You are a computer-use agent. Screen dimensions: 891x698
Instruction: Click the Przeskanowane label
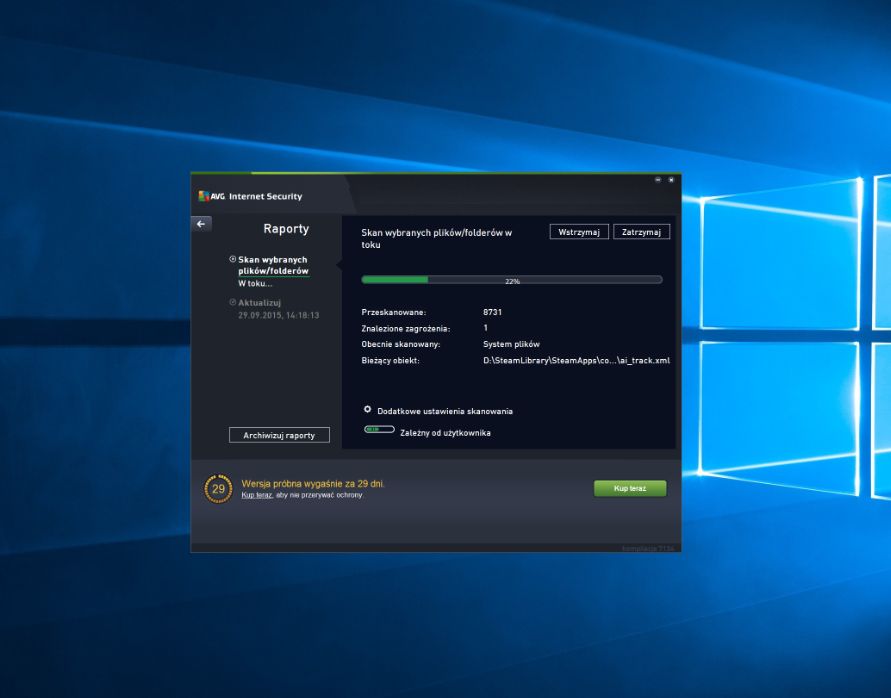pos(394,312)
